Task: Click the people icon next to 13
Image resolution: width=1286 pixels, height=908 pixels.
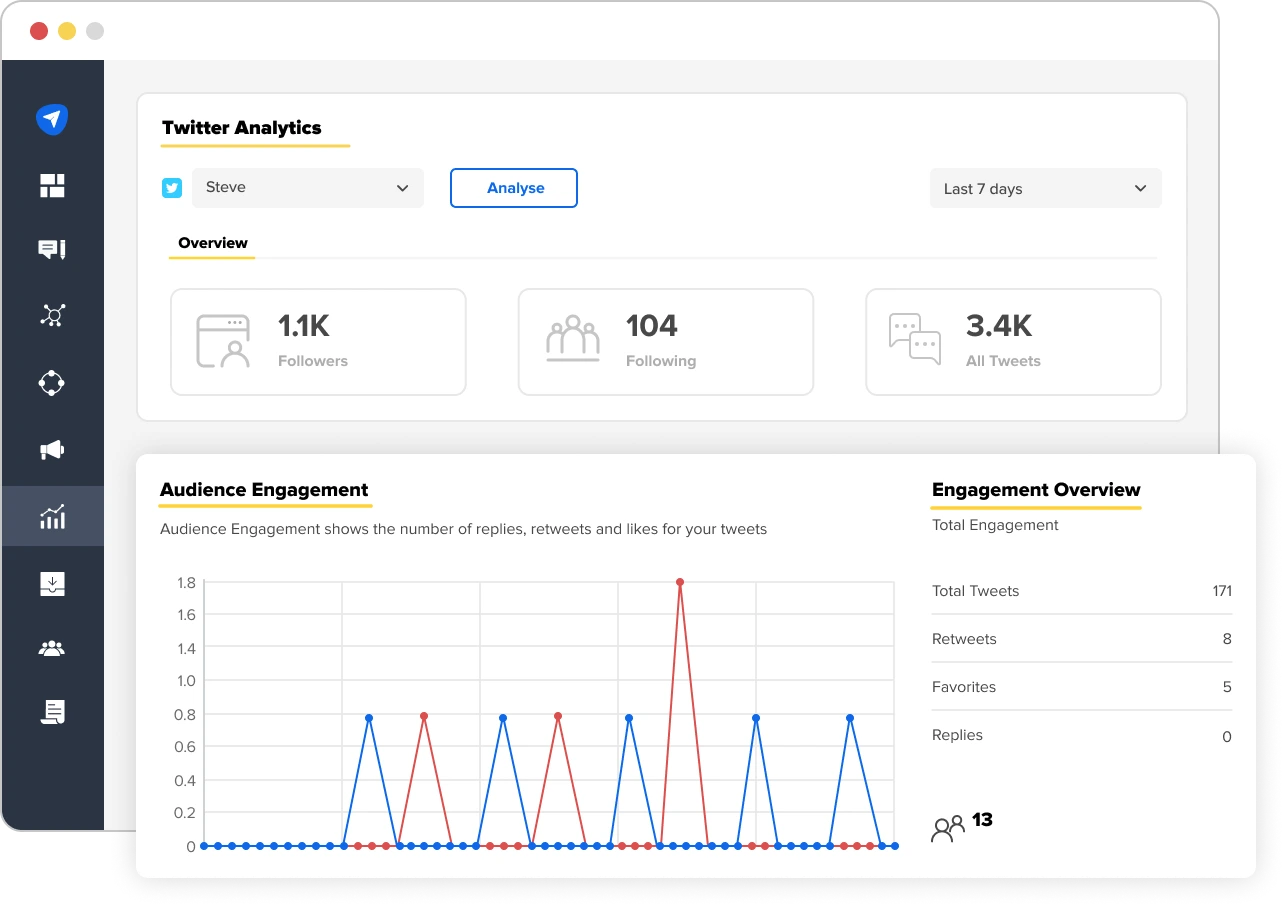Action: tap(948, 828)
